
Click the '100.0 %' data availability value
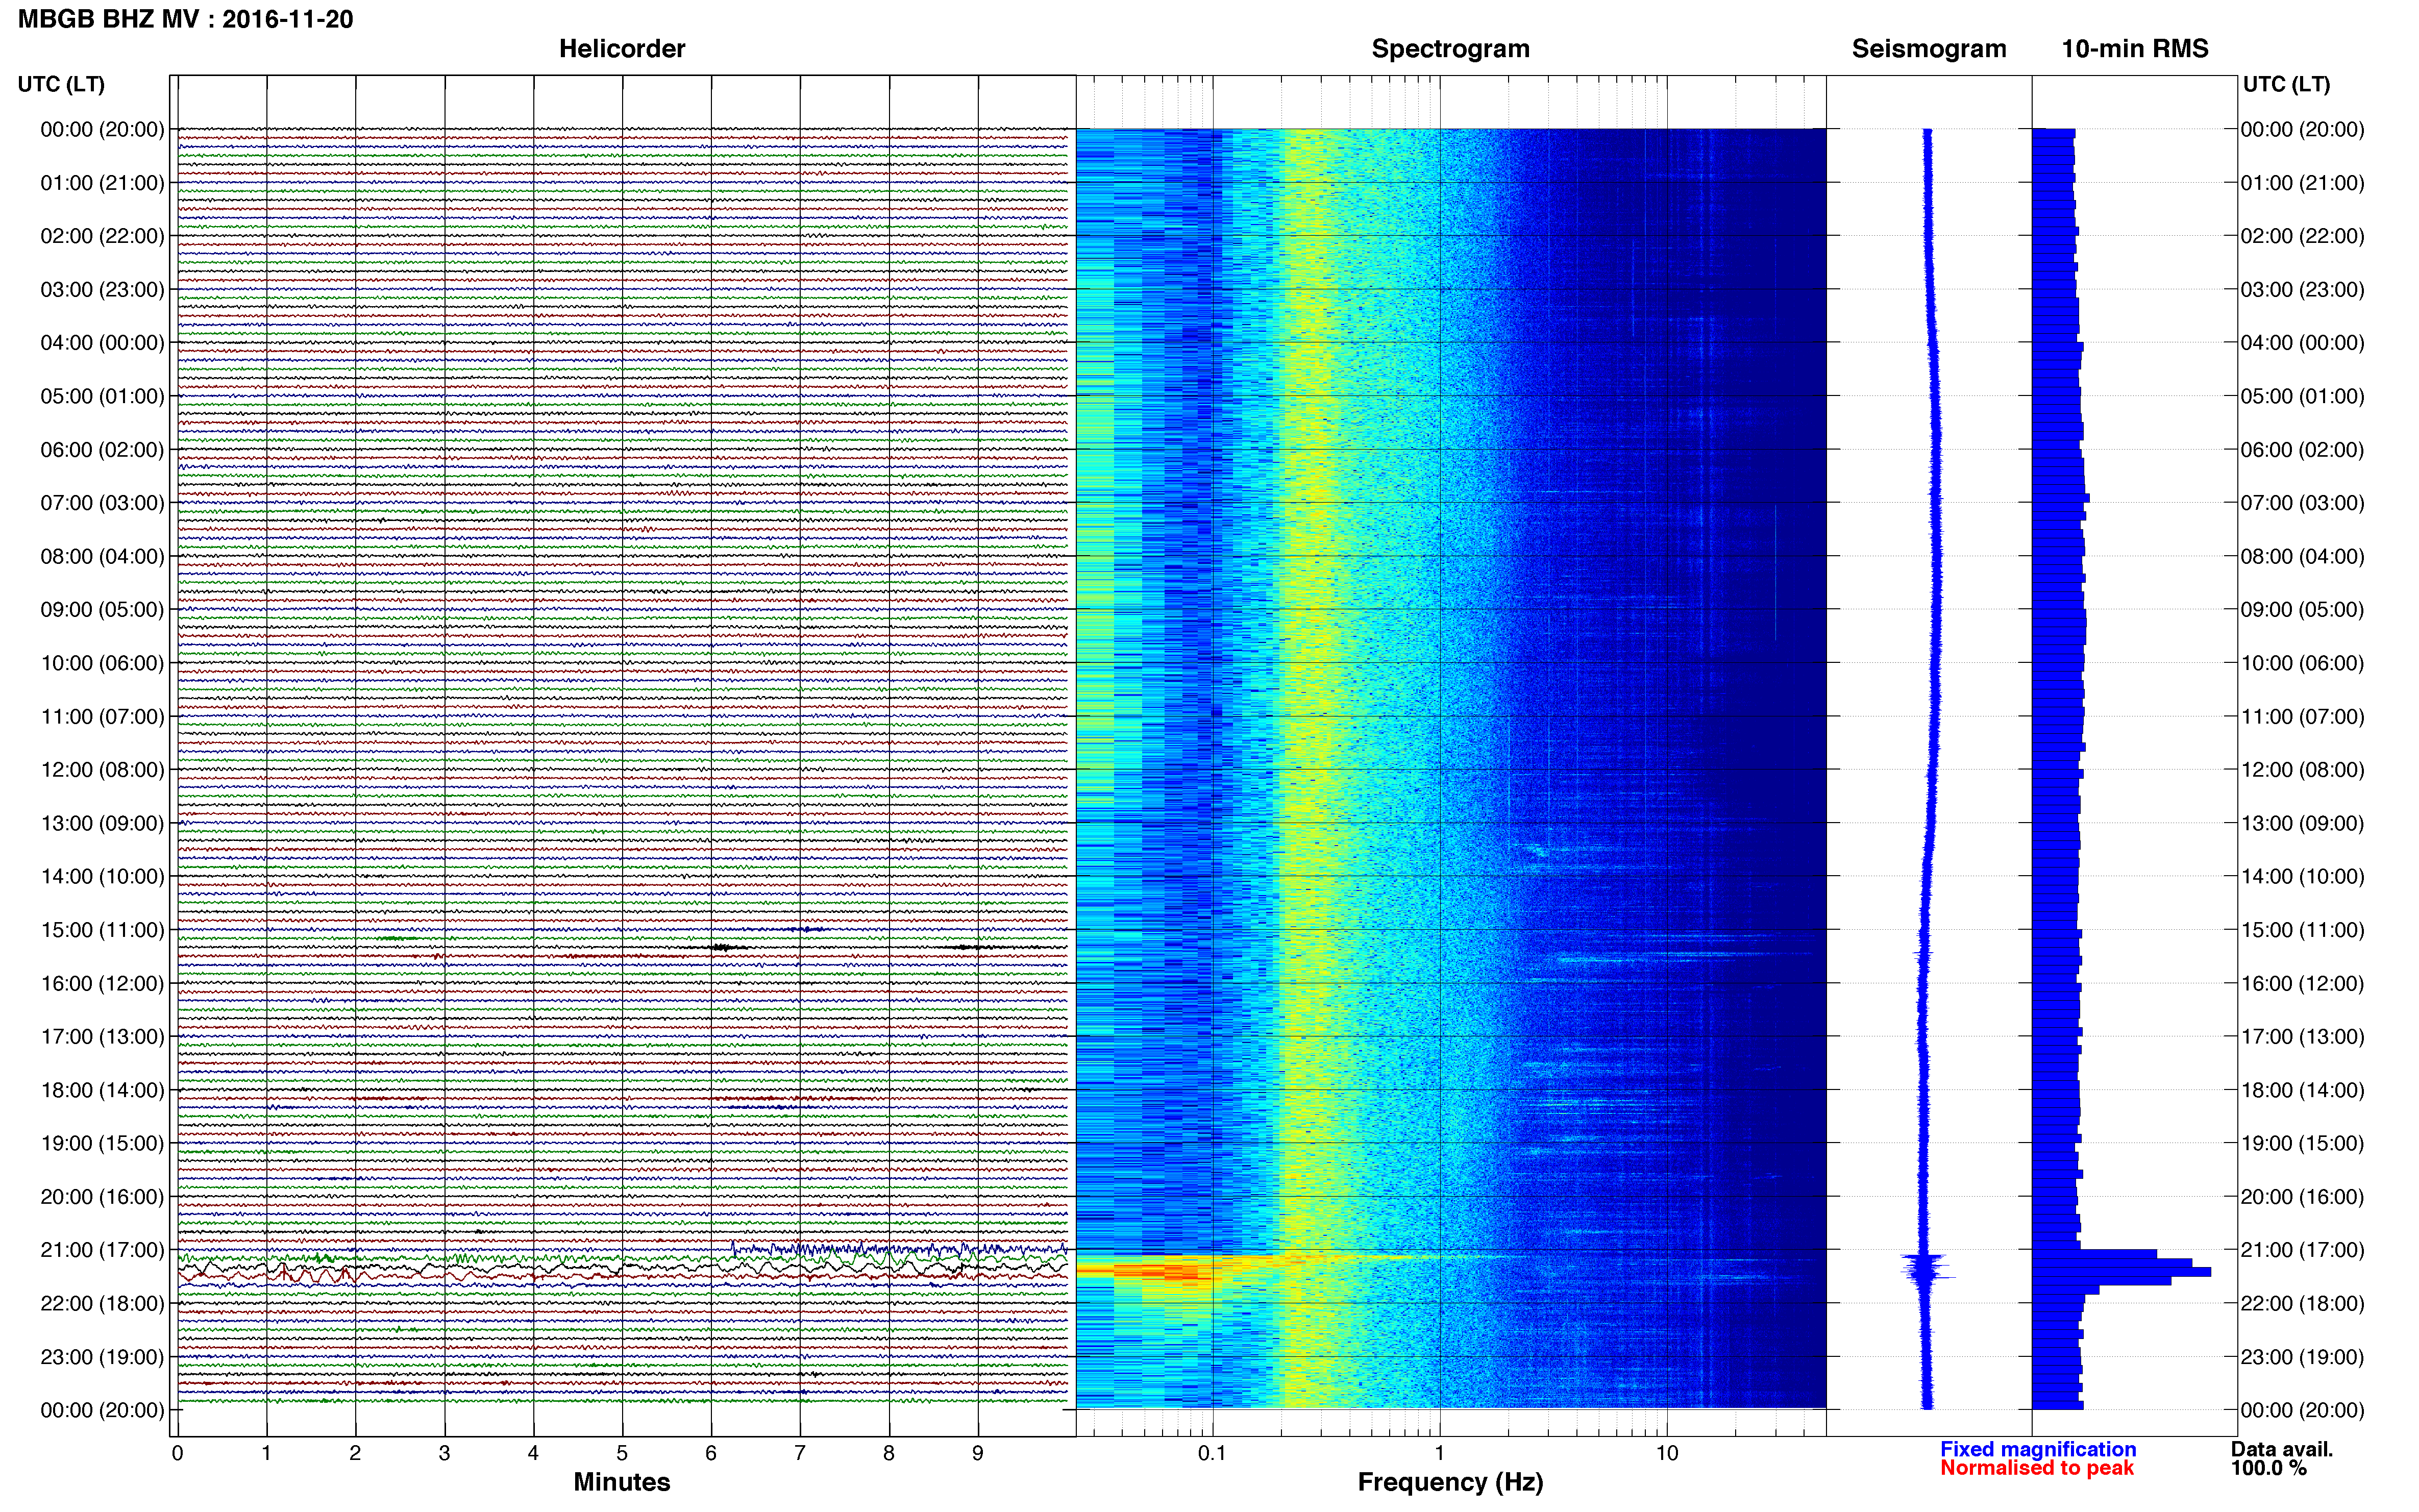2268,1468
